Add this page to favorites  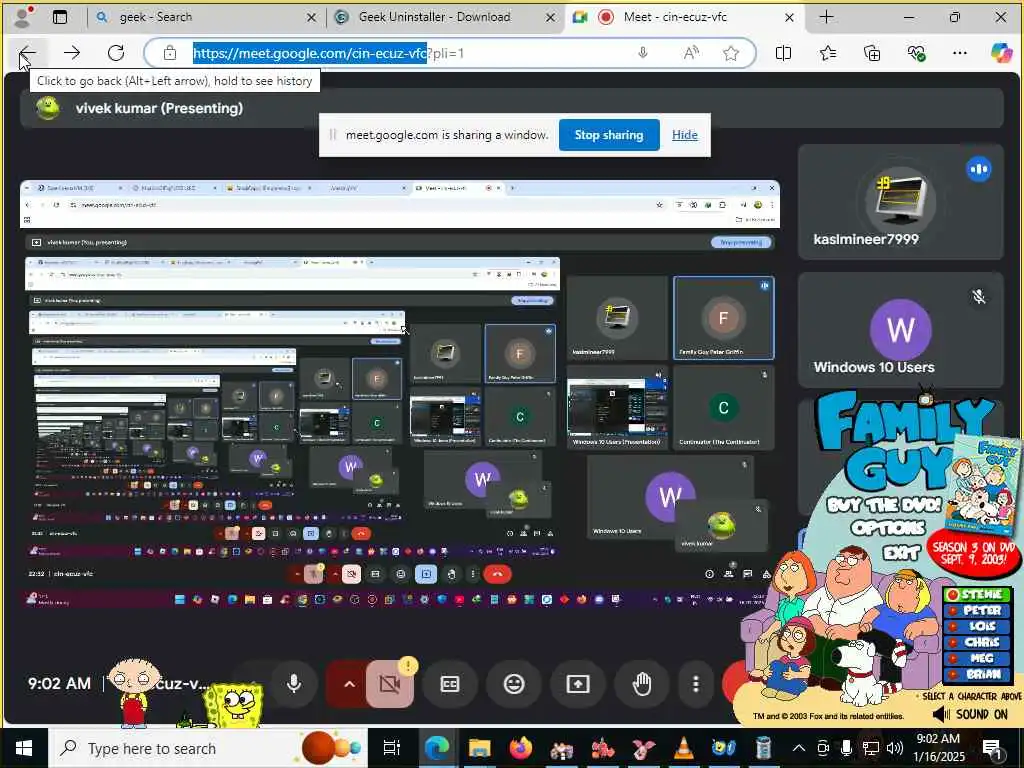tap(731, 53)
